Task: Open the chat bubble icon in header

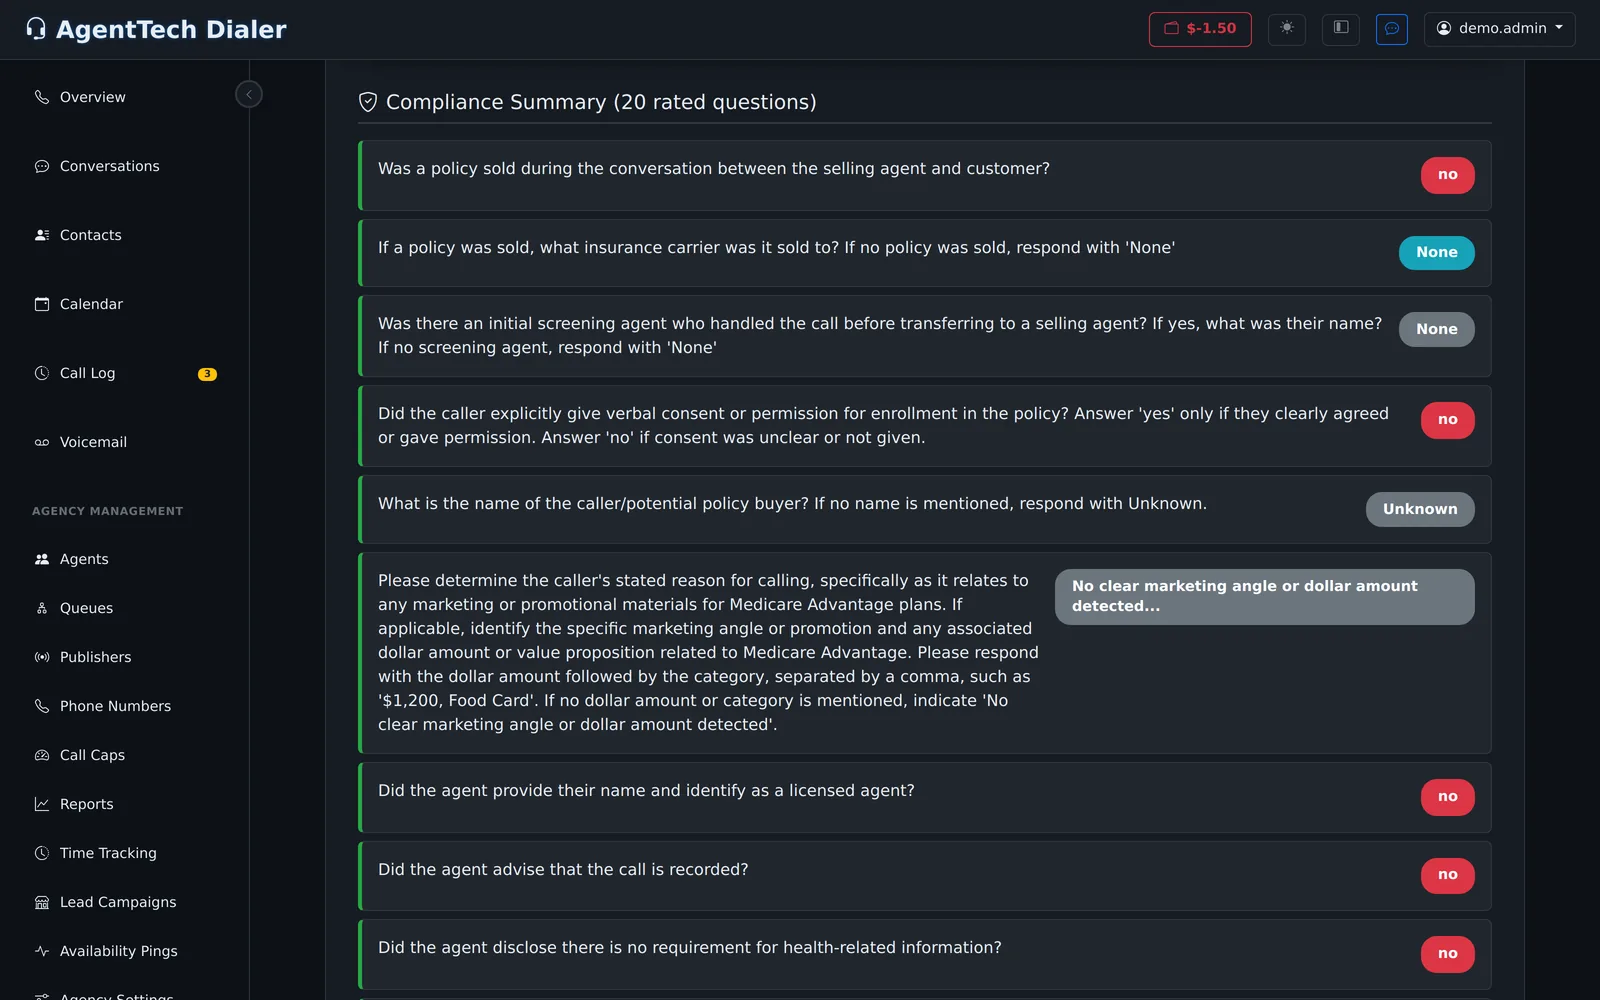Action: [x=1392, y=29]
